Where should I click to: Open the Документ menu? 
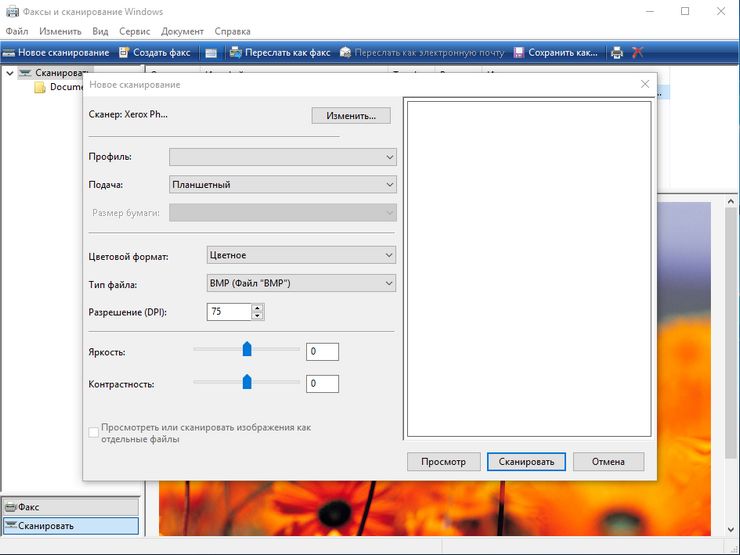pyautogui.click(x=182, y=31)
